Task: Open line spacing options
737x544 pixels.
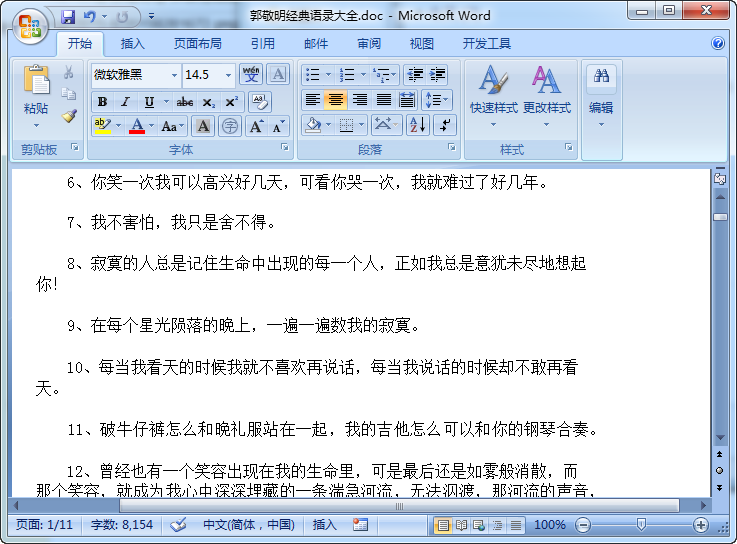Action: (437, 100)
